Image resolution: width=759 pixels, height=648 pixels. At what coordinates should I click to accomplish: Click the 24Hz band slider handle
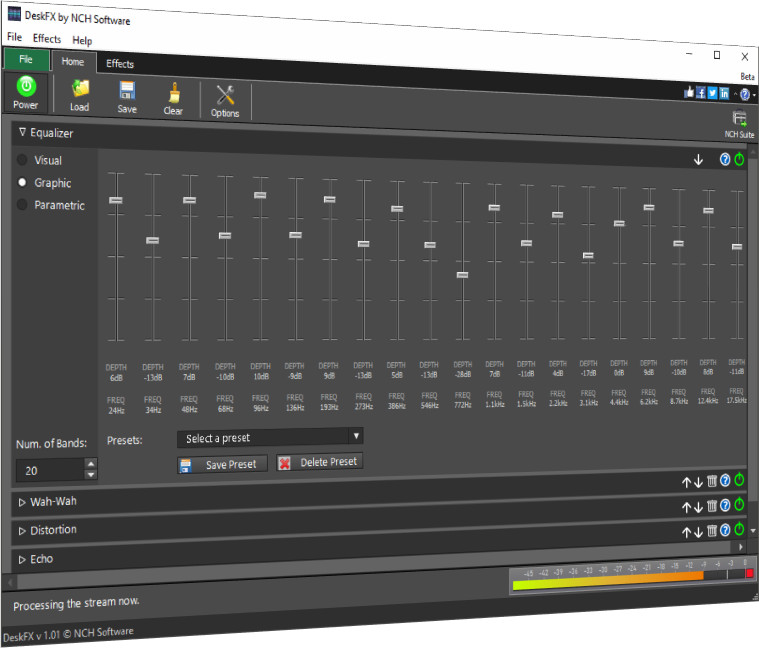point(116,201)
